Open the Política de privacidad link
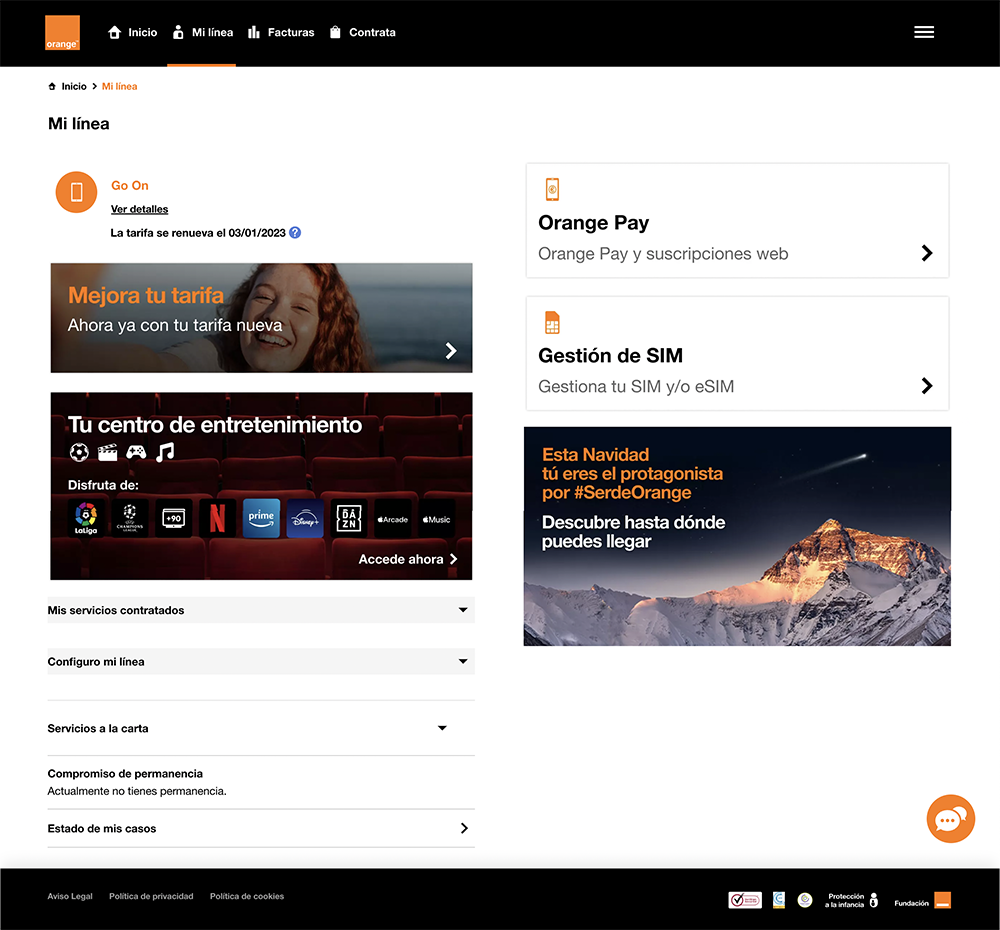This screenshot has height=930, width=1000. 151,897
